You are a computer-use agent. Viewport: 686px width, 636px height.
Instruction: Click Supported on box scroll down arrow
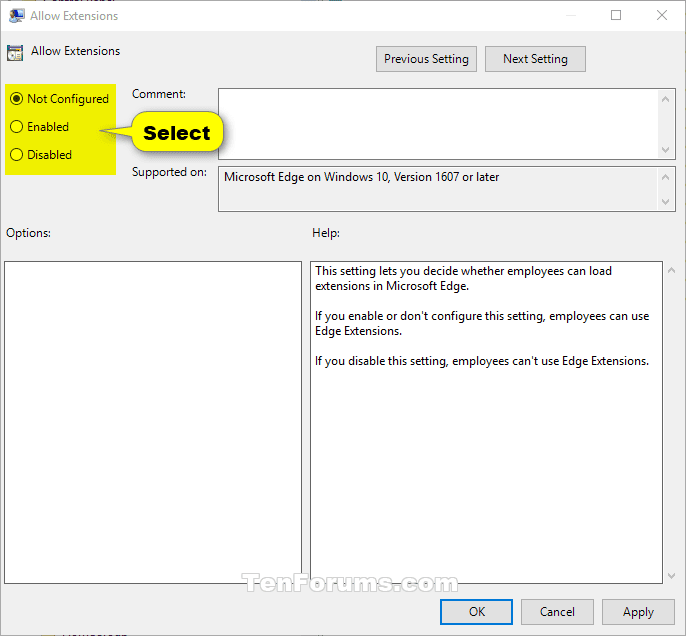coord(665,202)
